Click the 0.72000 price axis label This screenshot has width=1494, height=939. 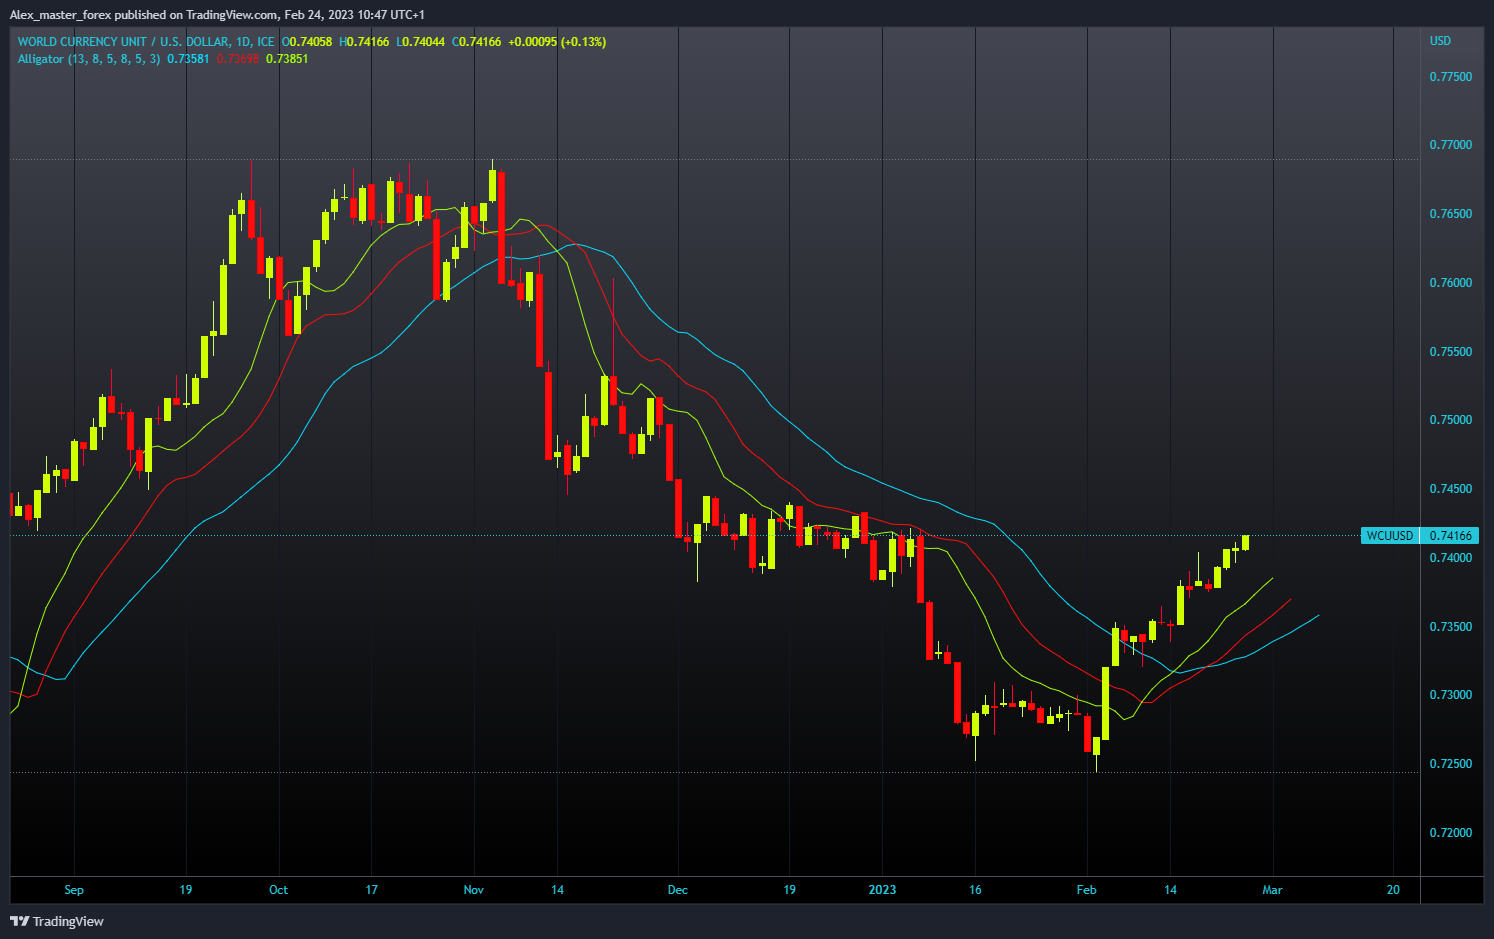(1450, 833)
